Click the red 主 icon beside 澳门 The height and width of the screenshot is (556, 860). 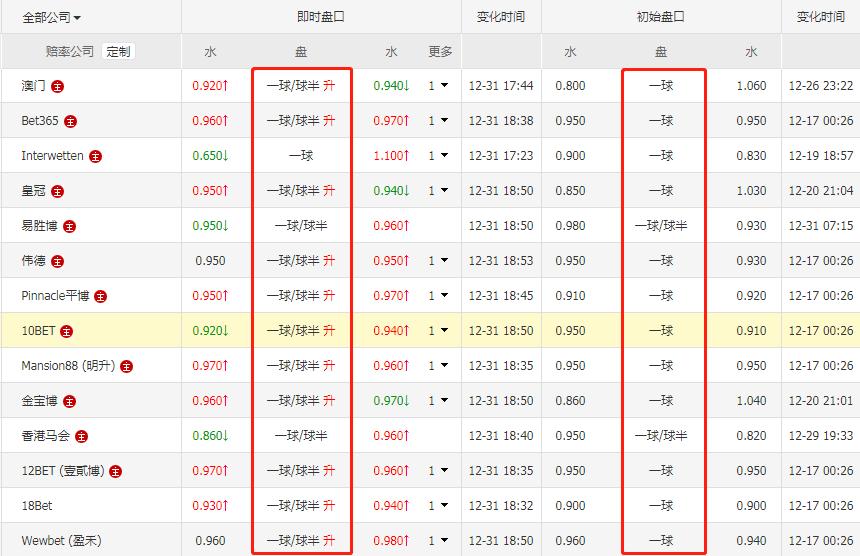58,86
